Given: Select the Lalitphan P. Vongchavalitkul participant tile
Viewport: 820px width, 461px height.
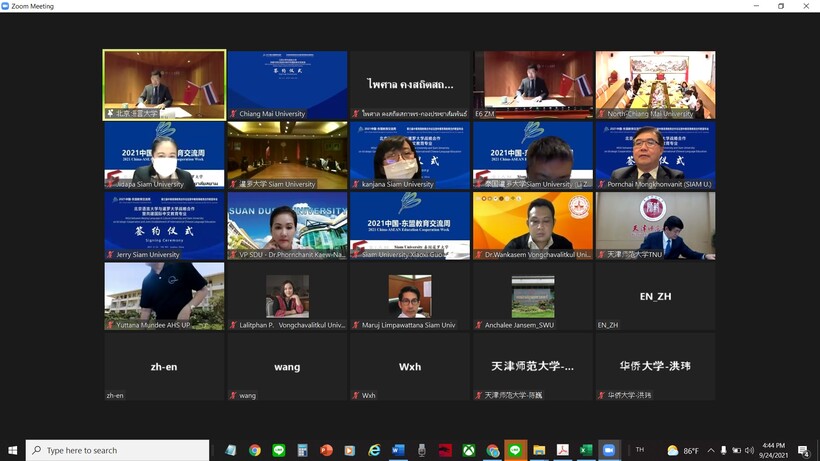Looking at the screenshot, I should point(288,296).
